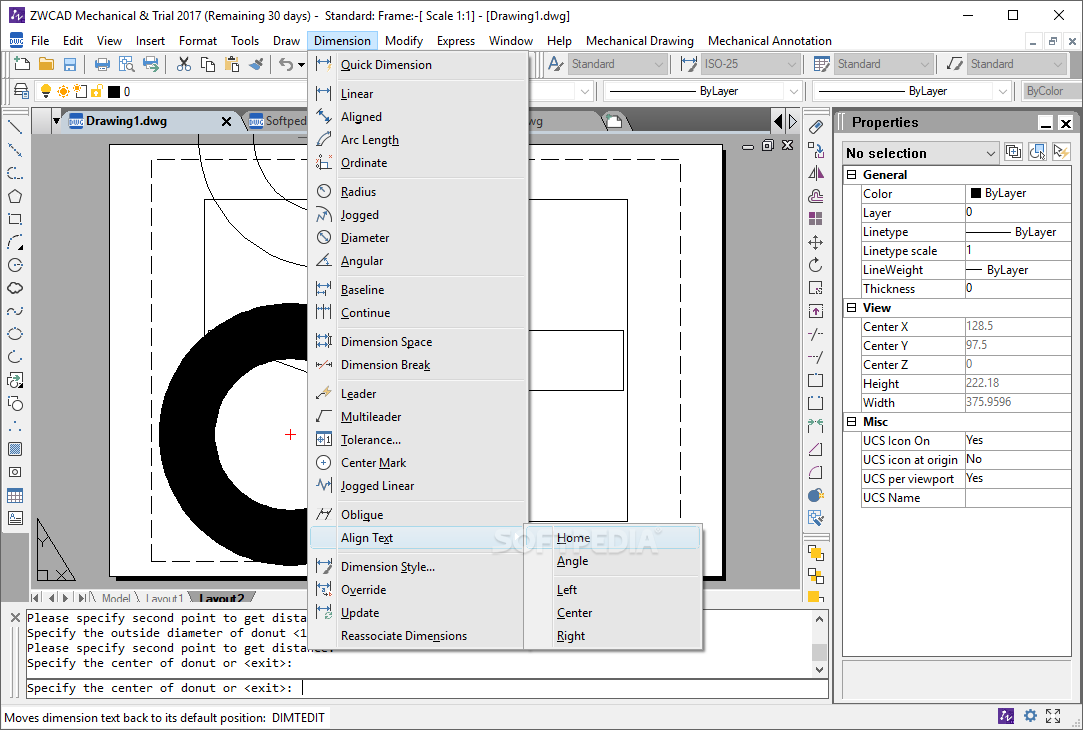Select the Move tool

[816, 242]
